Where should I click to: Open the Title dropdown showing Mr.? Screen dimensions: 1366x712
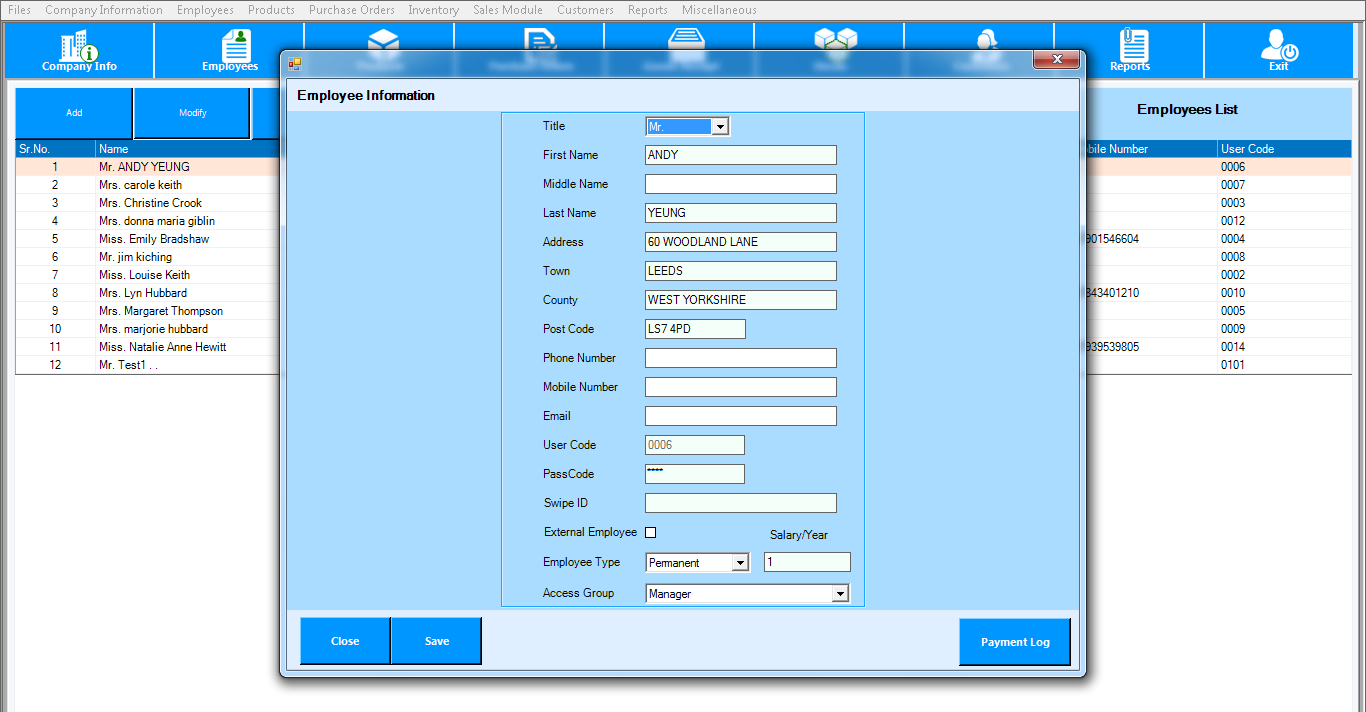(719, 127)
